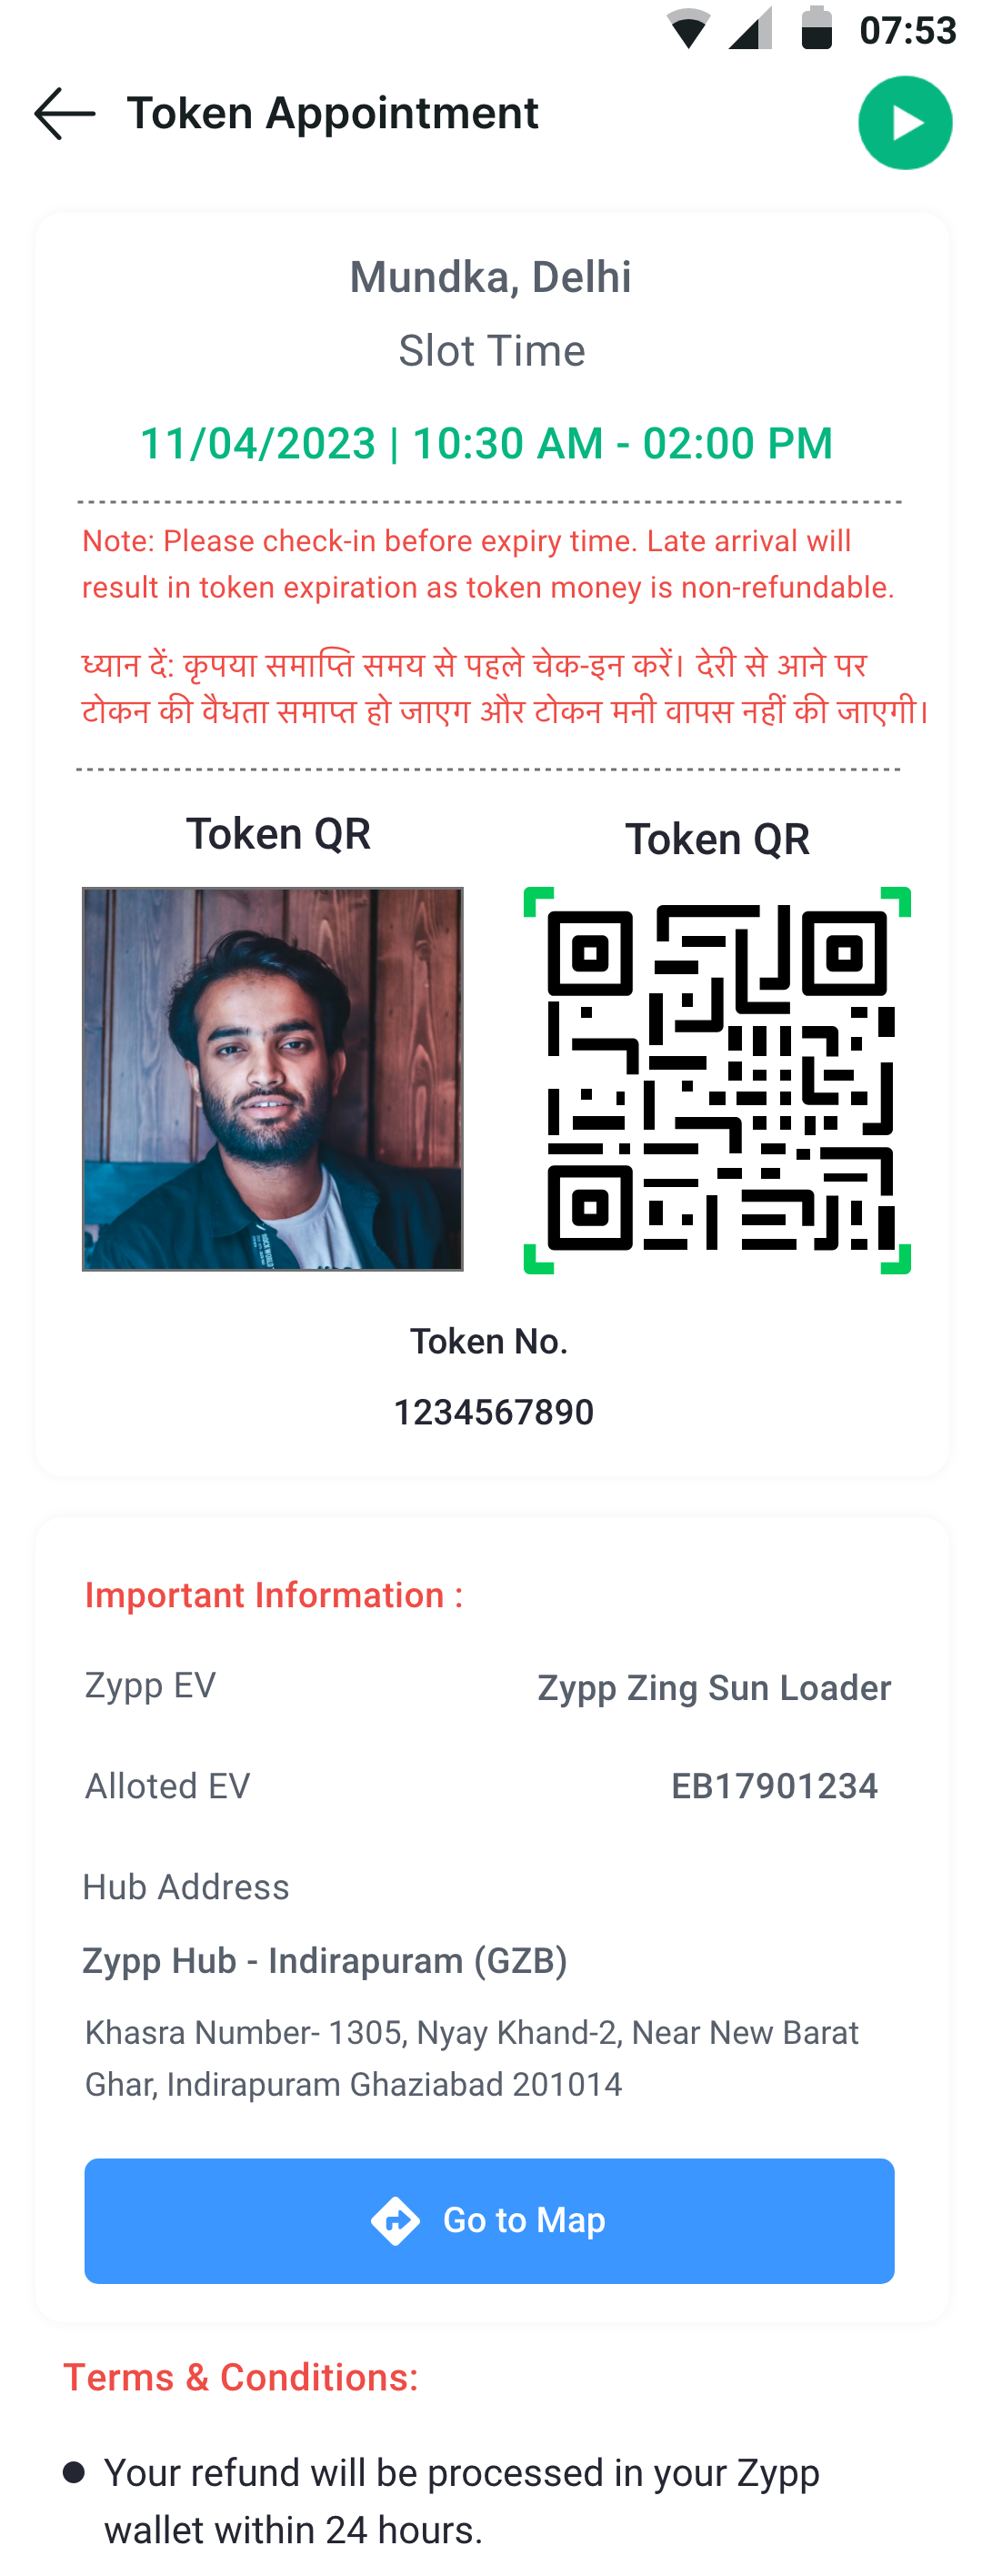
Task: Tap the directions arrow icon in map button
Action: 396,2221
